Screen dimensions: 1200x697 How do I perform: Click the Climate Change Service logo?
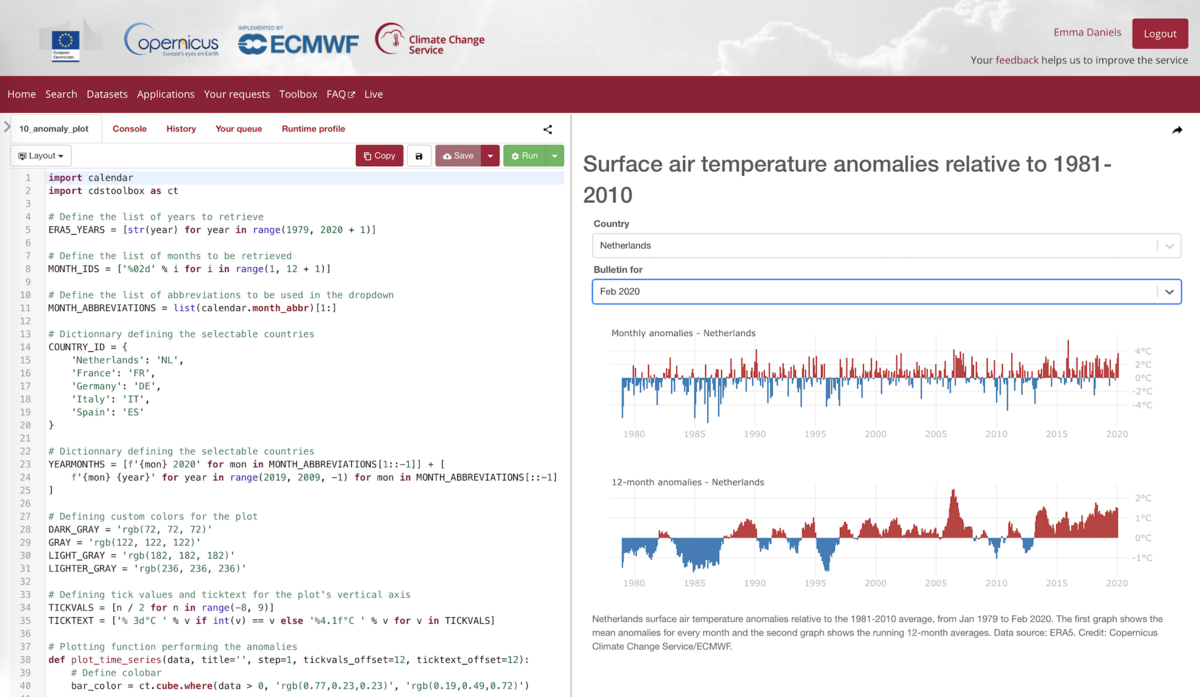tap(430, 40)
